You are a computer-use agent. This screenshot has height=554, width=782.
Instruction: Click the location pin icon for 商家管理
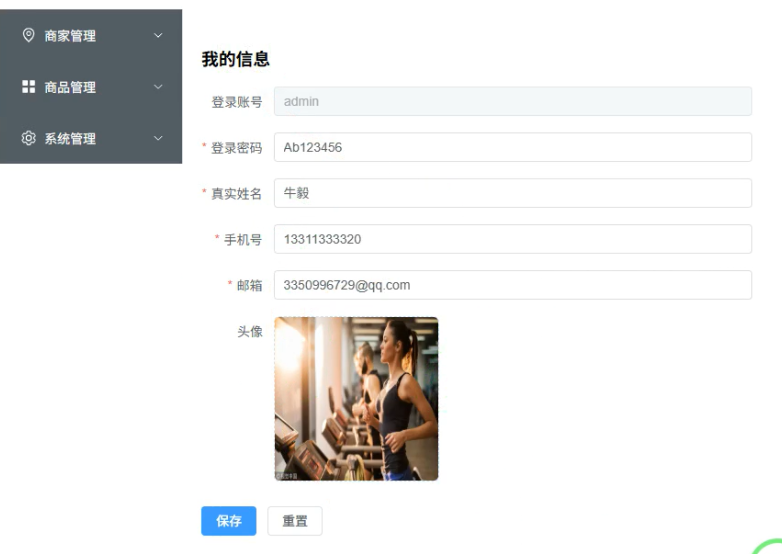tap(28, 35)
